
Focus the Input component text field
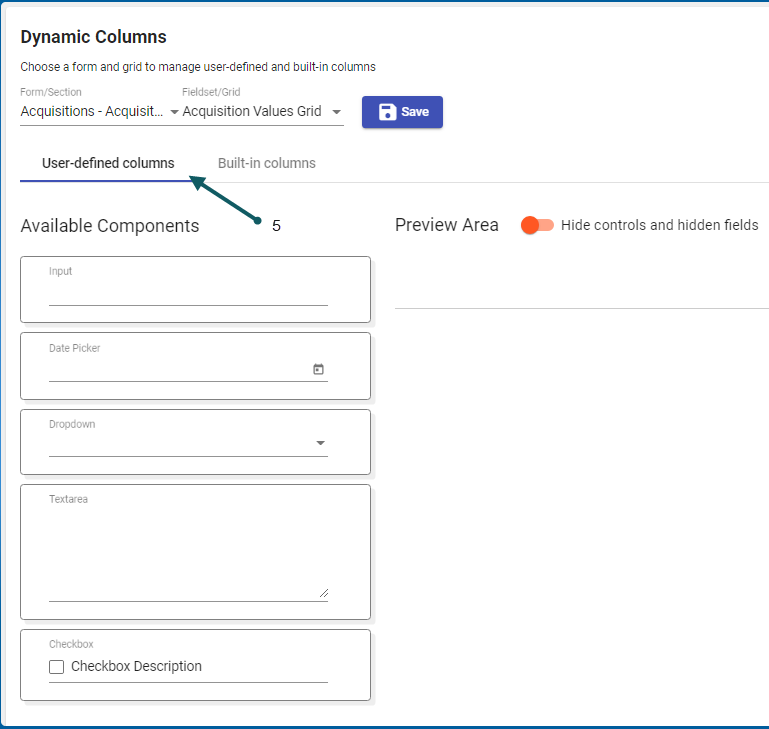click(x=188, y=293)
